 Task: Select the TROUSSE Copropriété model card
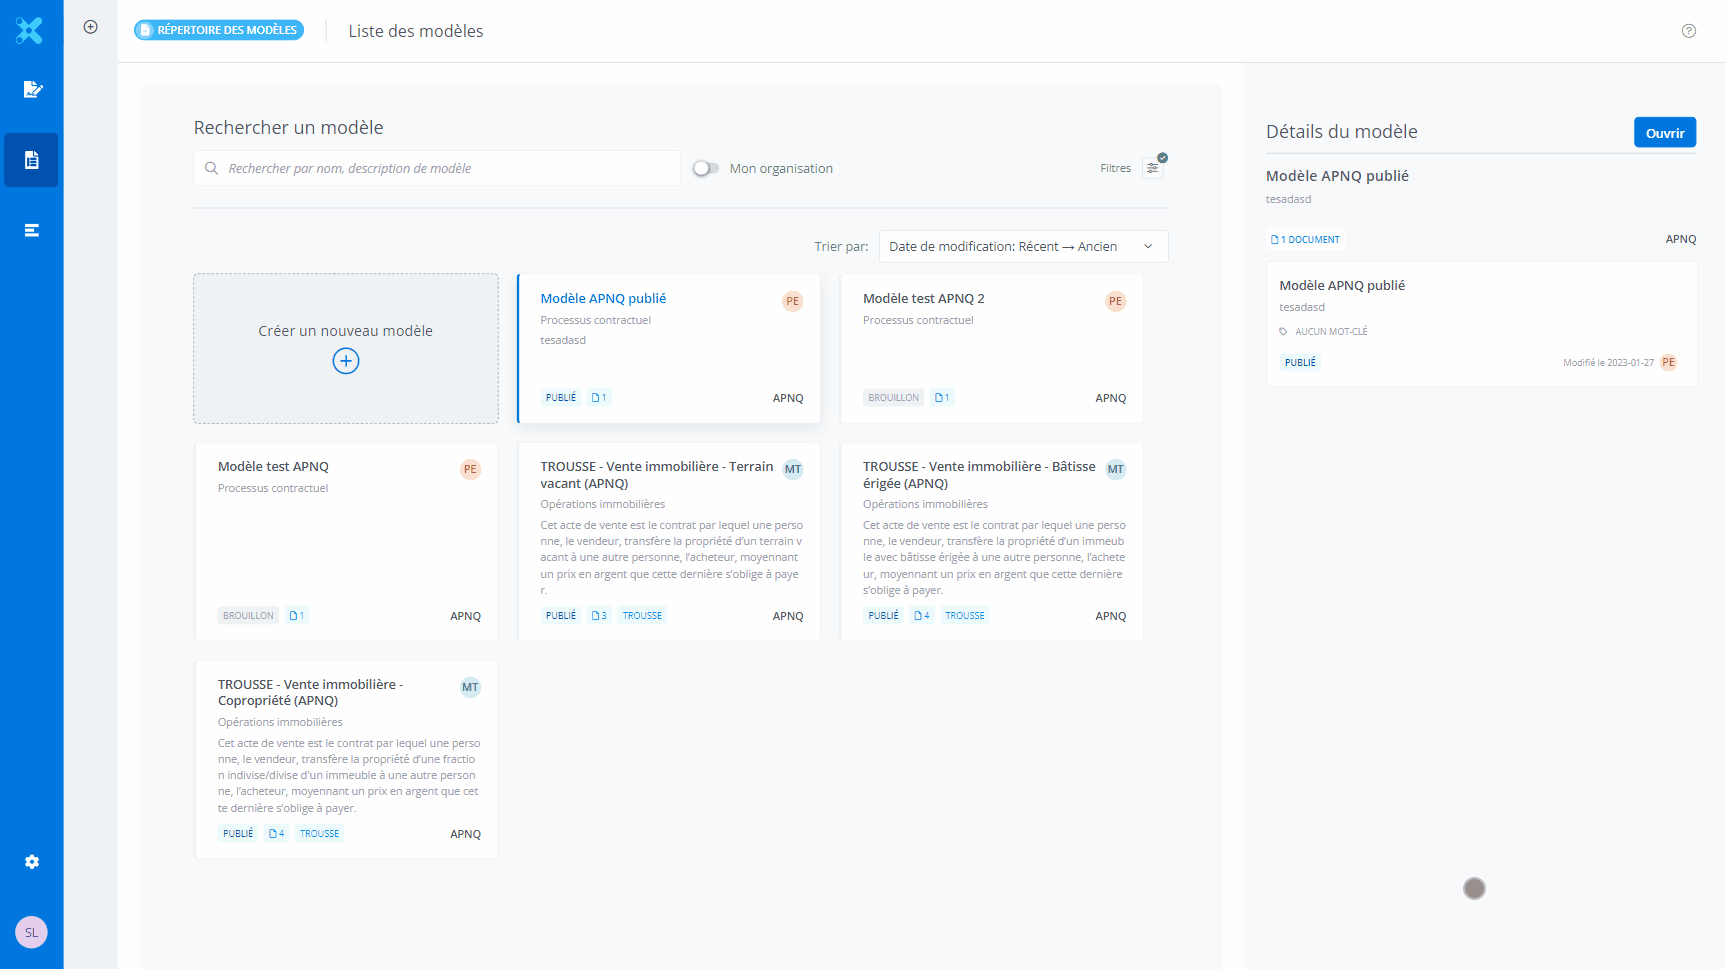click(346, 758)
